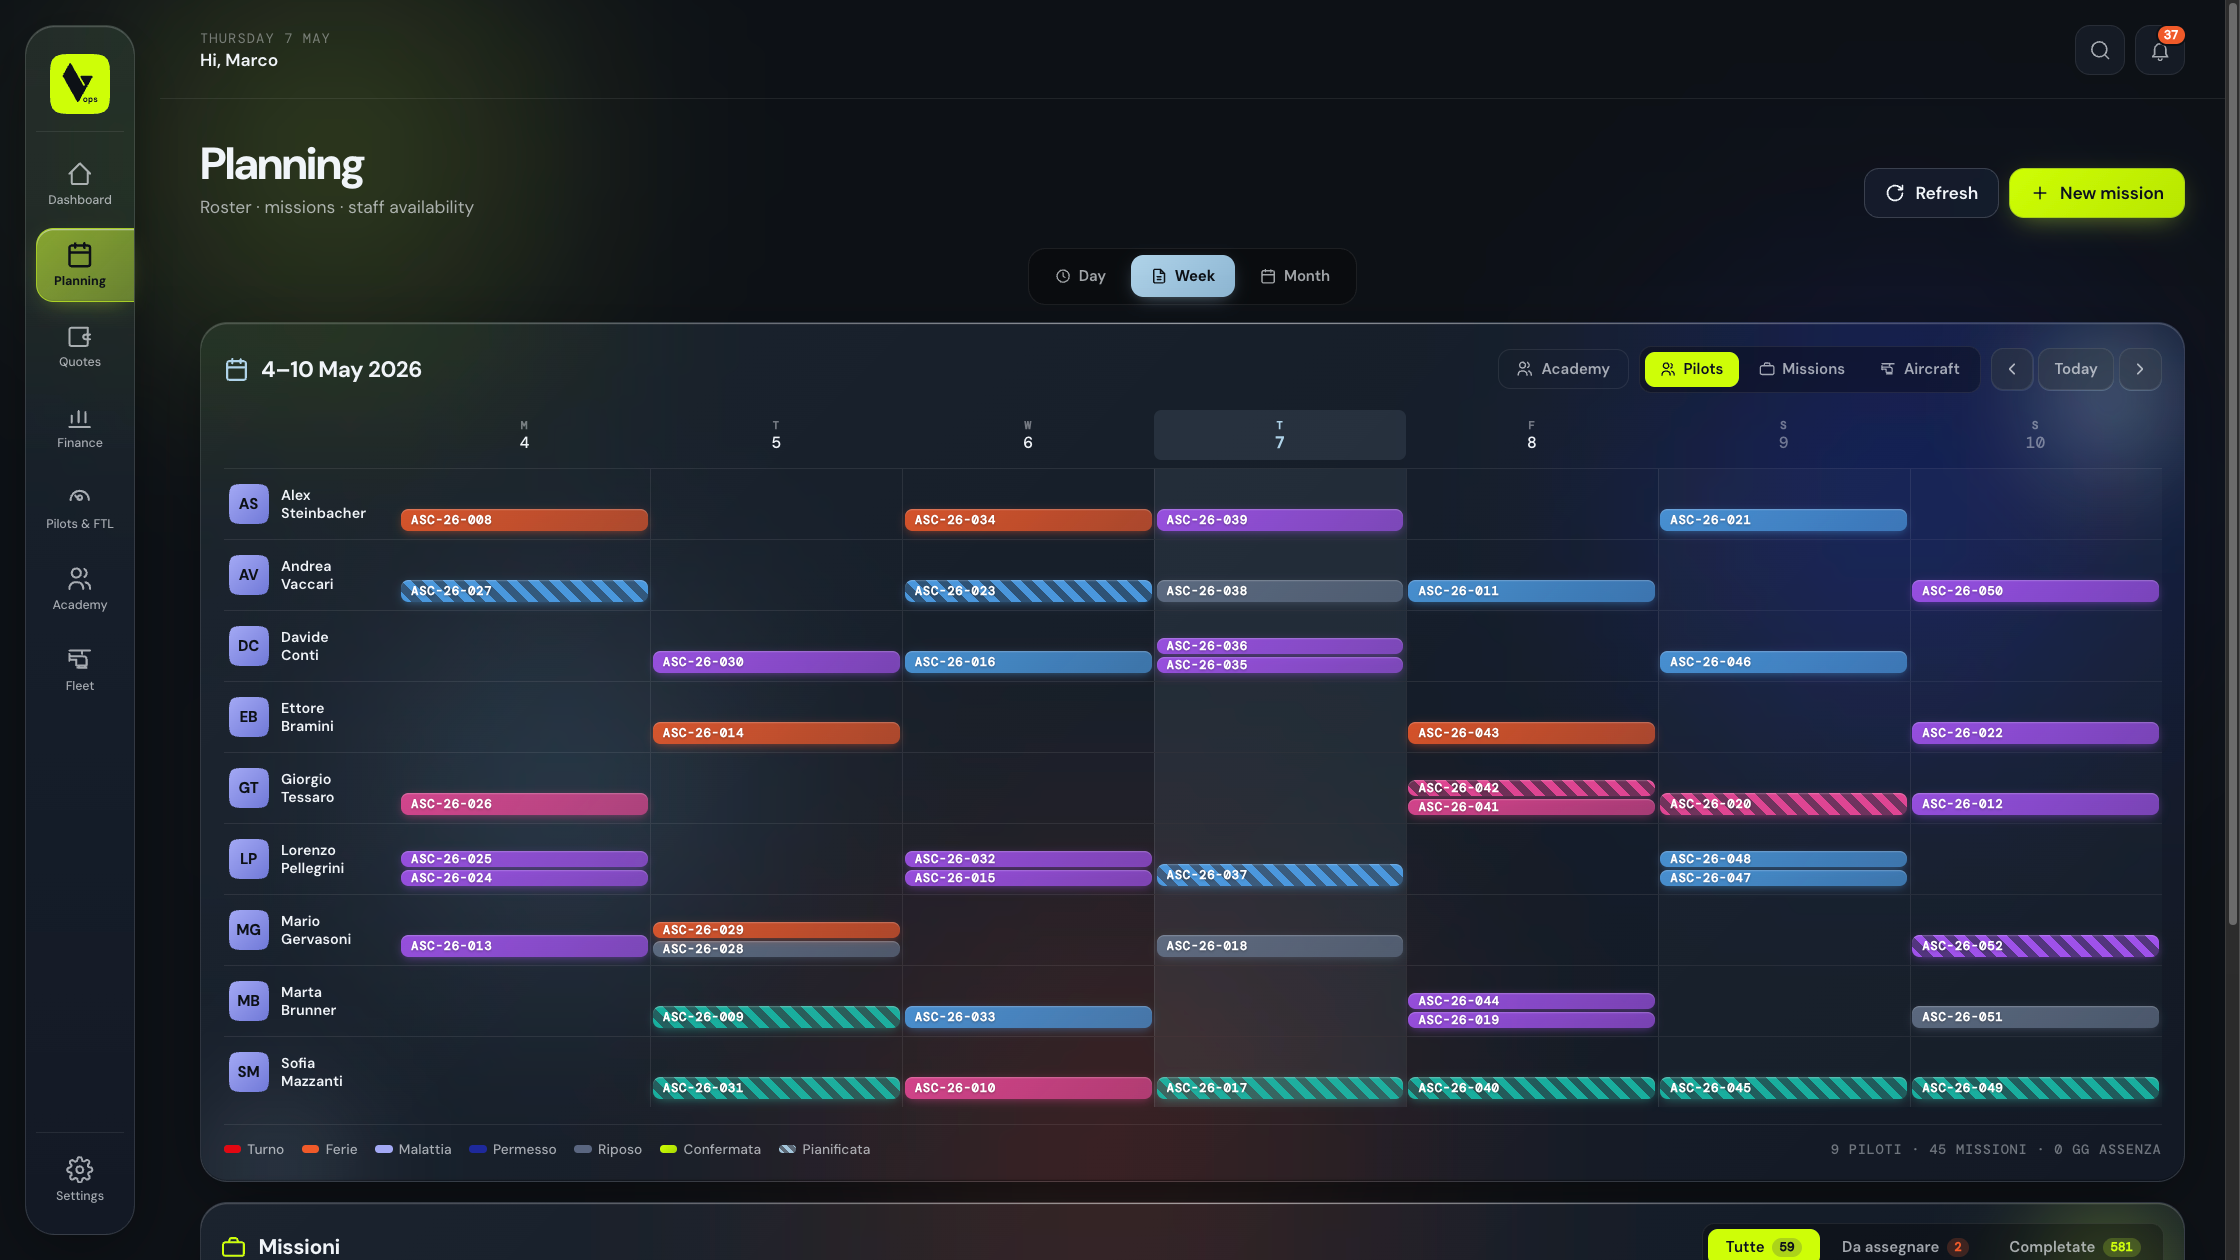The height and width of the screenshot is (1260, 2240).
Task: Click the AS avatar of Alex Steinbacher
Action: click(249, 504)
